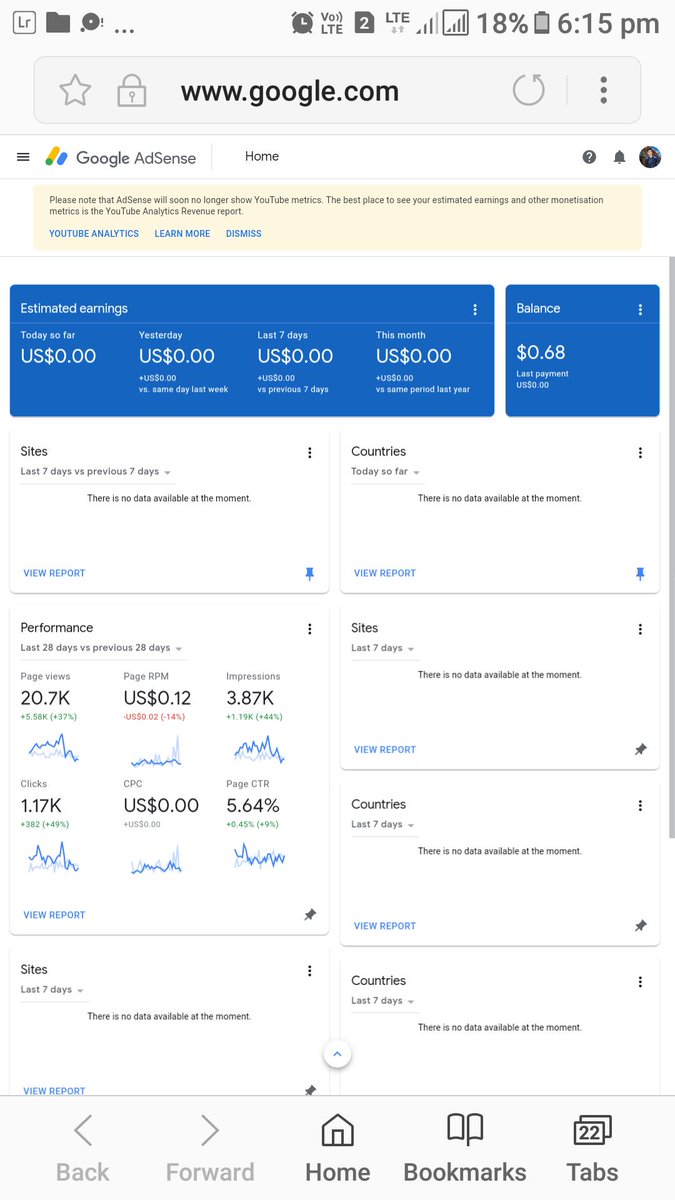
Task: Click the Page views sparkline chart
Action: click(53, 748)
